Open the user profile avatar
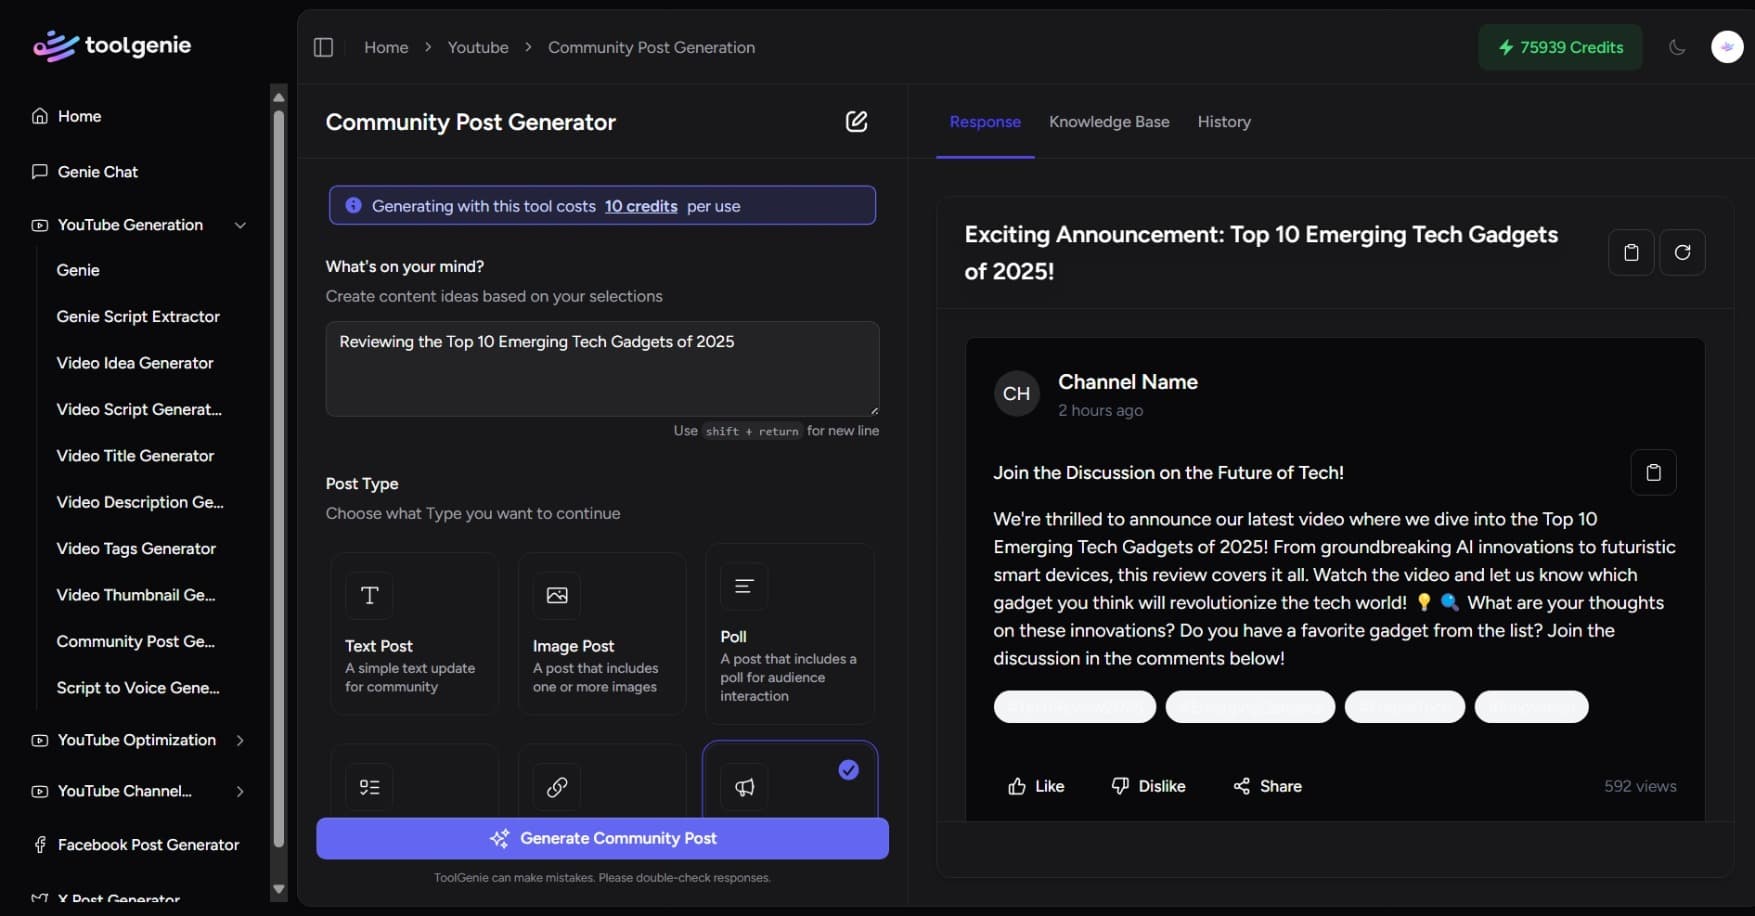This screenshot has height=916, width=1755. pyautogui.click(x=1727, y=47)
